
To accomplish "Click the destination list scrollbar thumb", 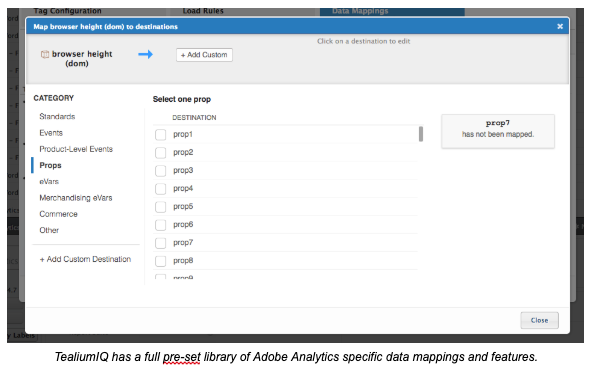I will click(x=421, y=134).
